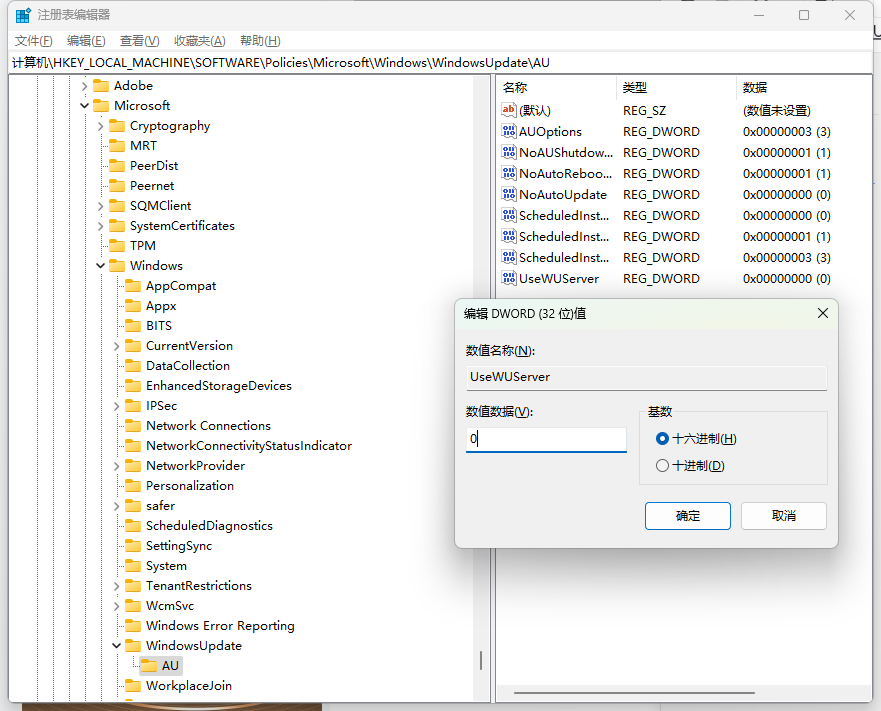Collapse the Windows tree node
The image size is (881, 711).
click(x=99, y=265)
